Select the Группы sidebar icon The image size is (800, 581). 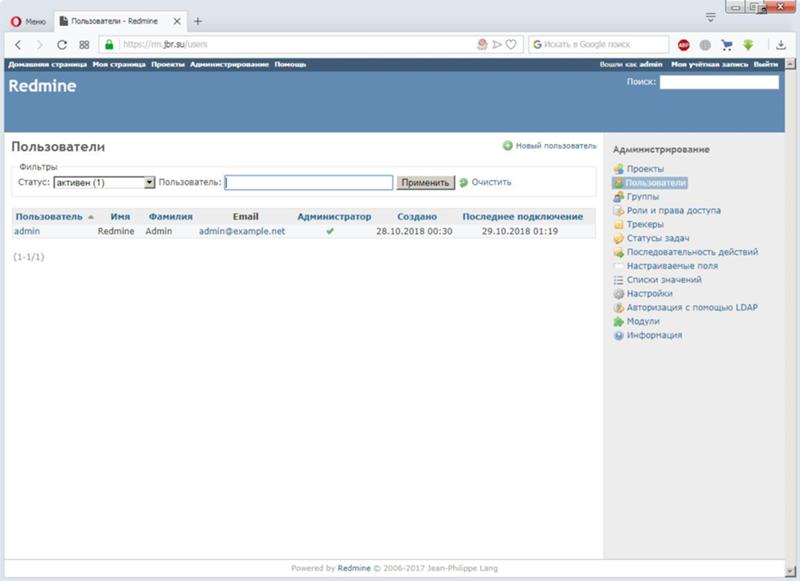(x=621, y=197)
